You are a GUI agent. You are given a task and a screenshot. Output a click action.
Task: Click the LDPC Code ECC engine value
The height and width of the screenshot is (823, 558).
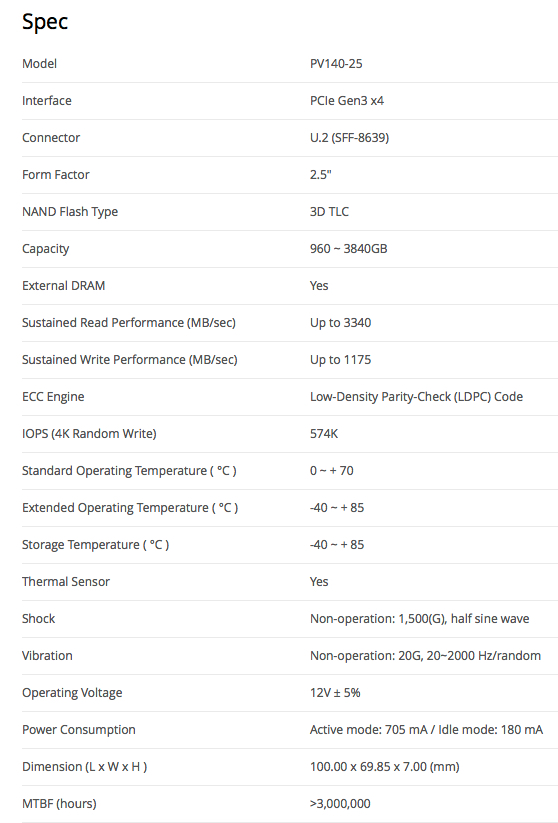click(x=416, y=397)
